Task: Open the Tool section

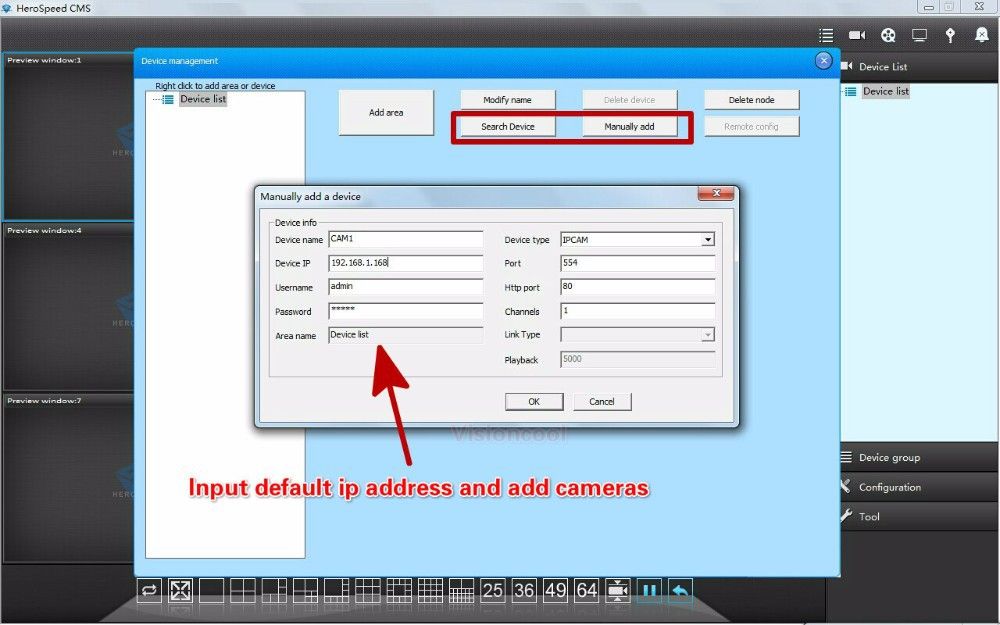Action: click(x=920, y=517)
